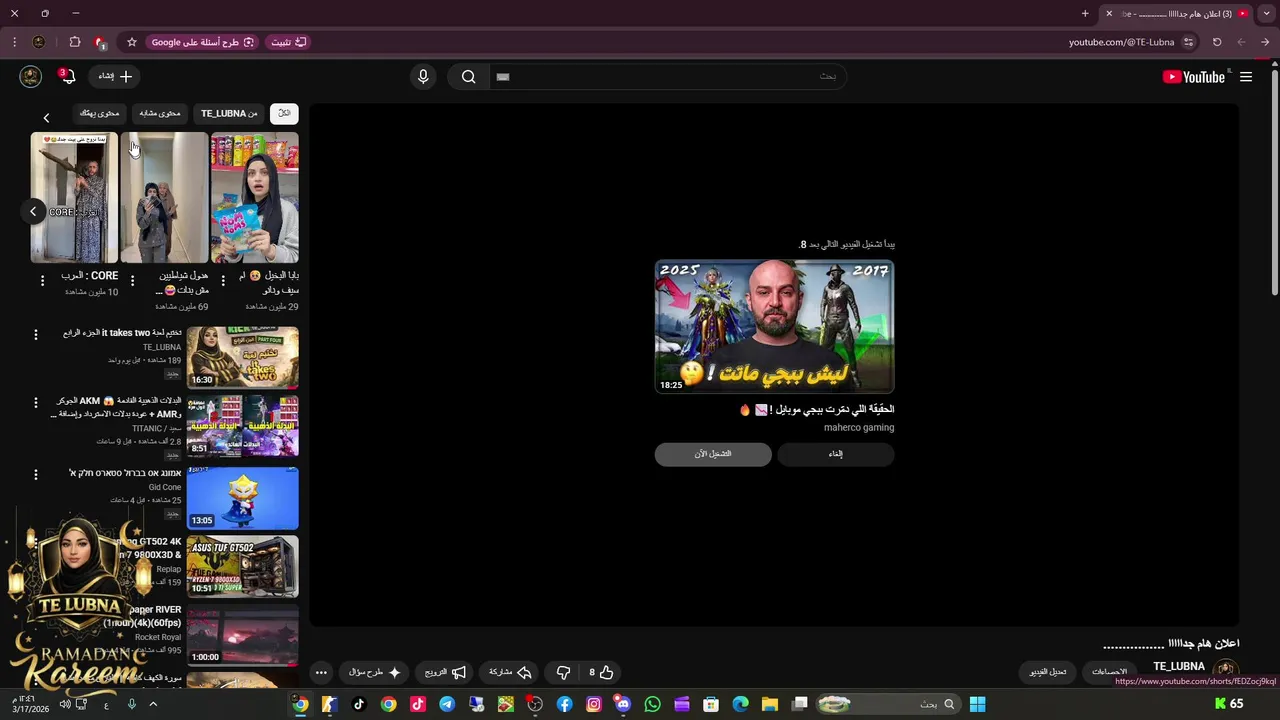This screenshot has height=720, width=1280.
Task: Open the Chrome three-dot menu
Action: point(14,42)
